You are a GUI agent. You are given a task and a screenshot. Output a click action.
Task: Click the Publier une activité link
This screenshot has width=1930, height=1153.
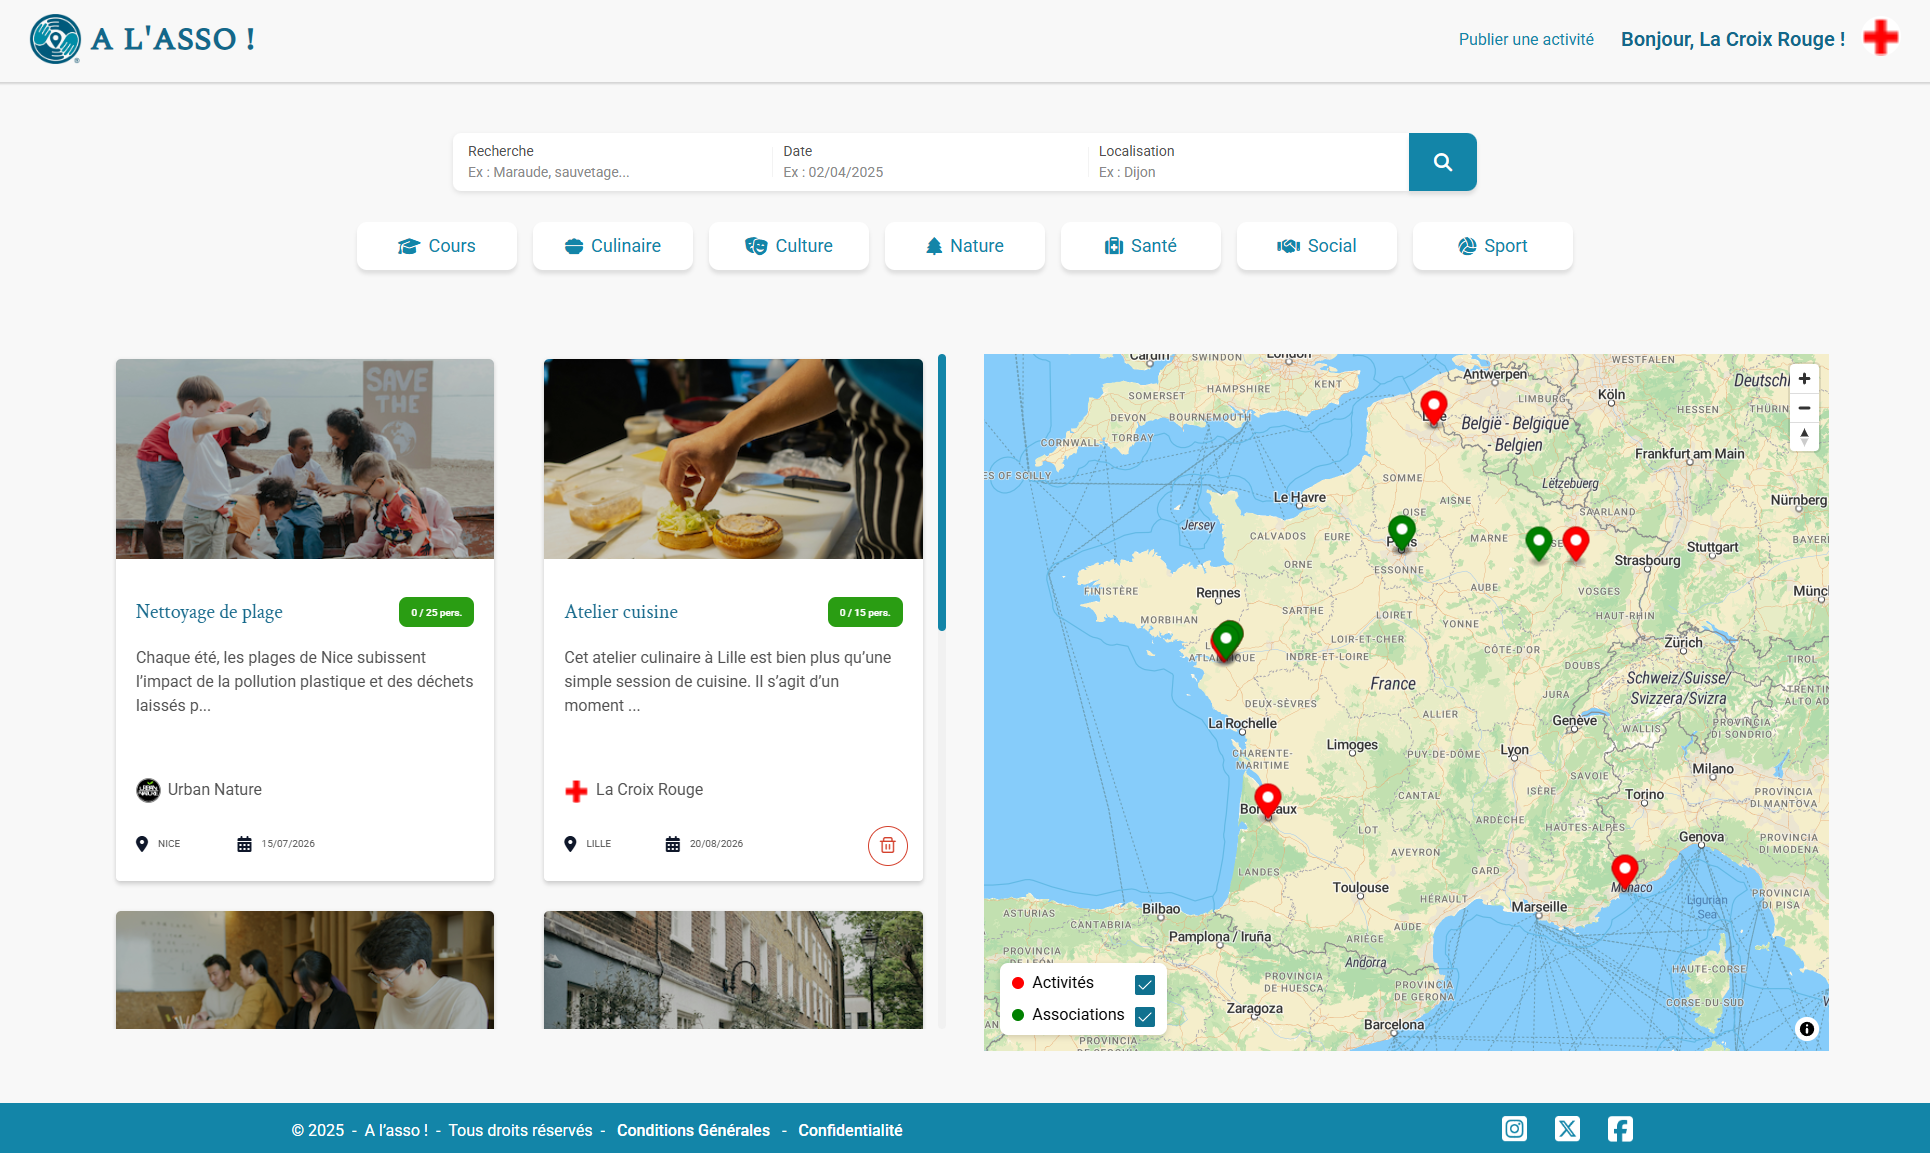coord(1525,39)
